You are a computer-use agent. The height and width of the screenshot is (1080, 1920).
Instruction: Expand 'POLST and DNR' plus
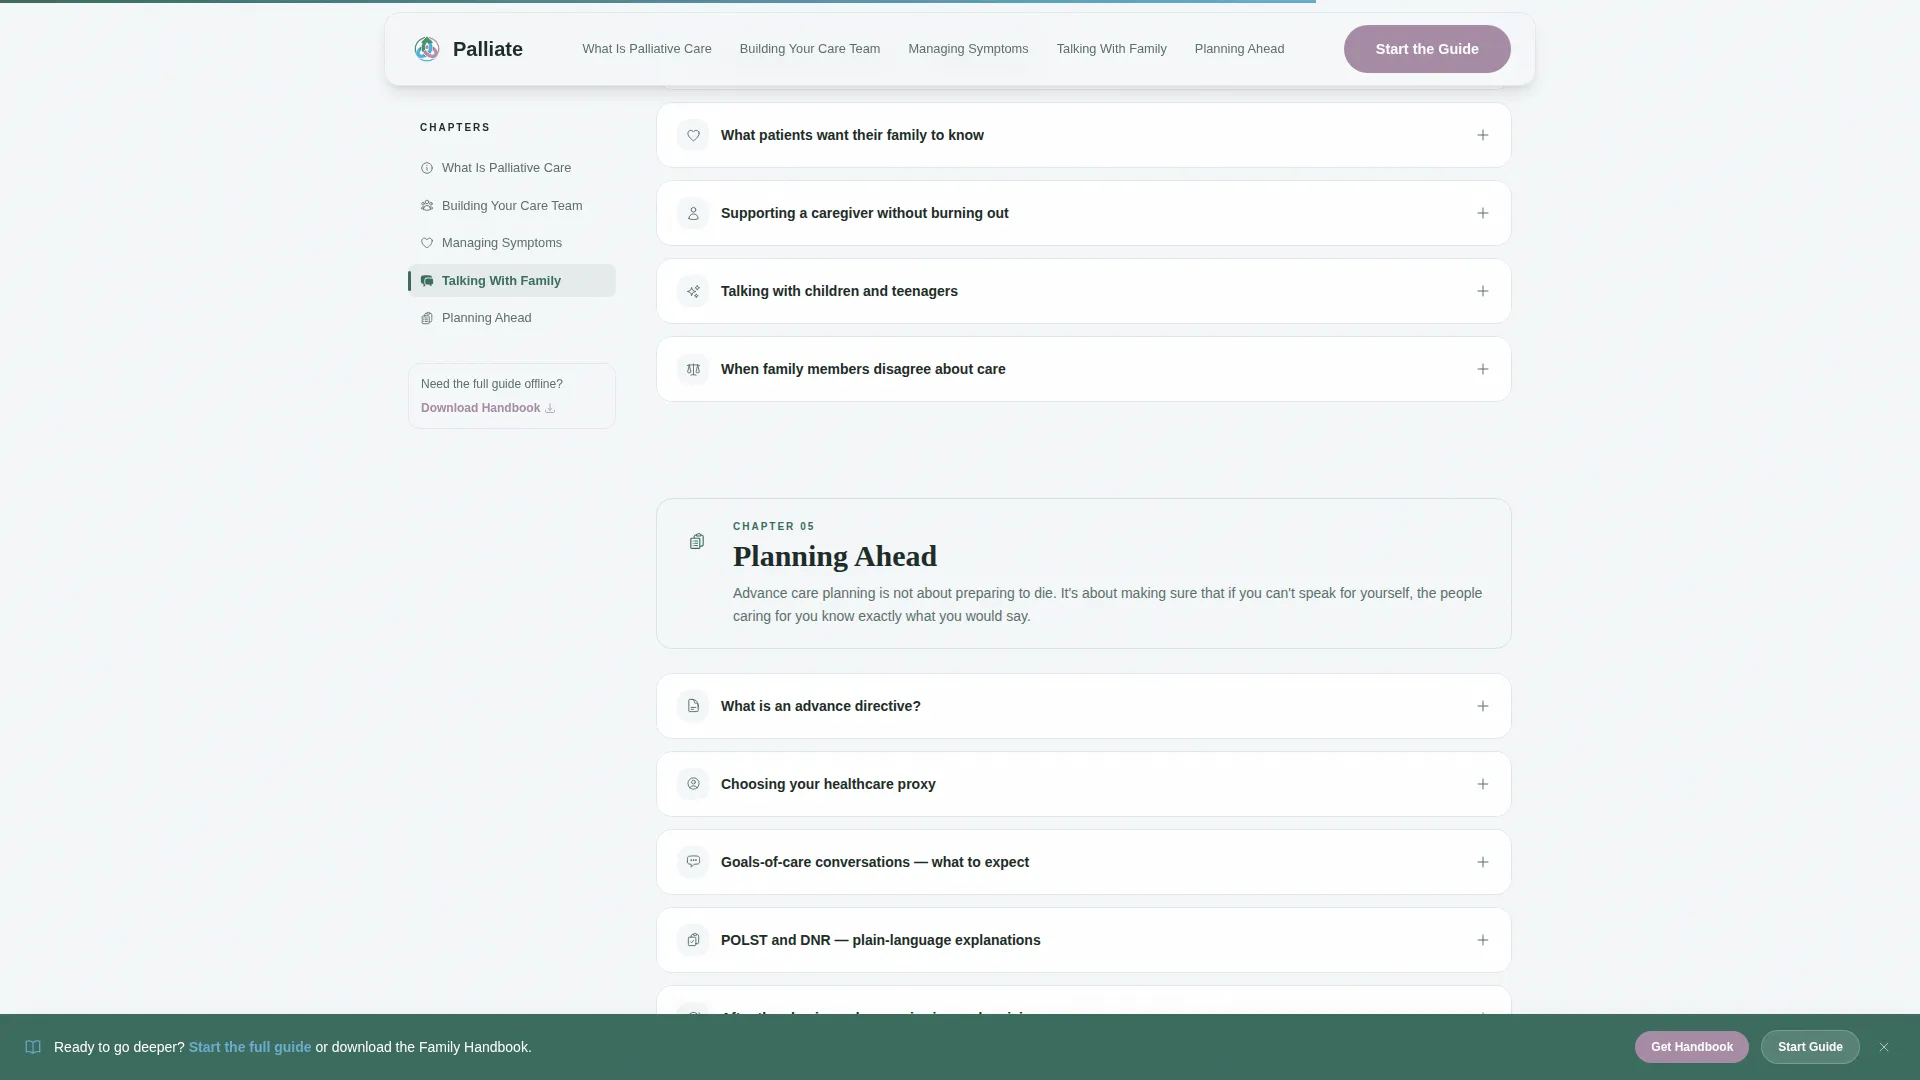(1483, 940)
